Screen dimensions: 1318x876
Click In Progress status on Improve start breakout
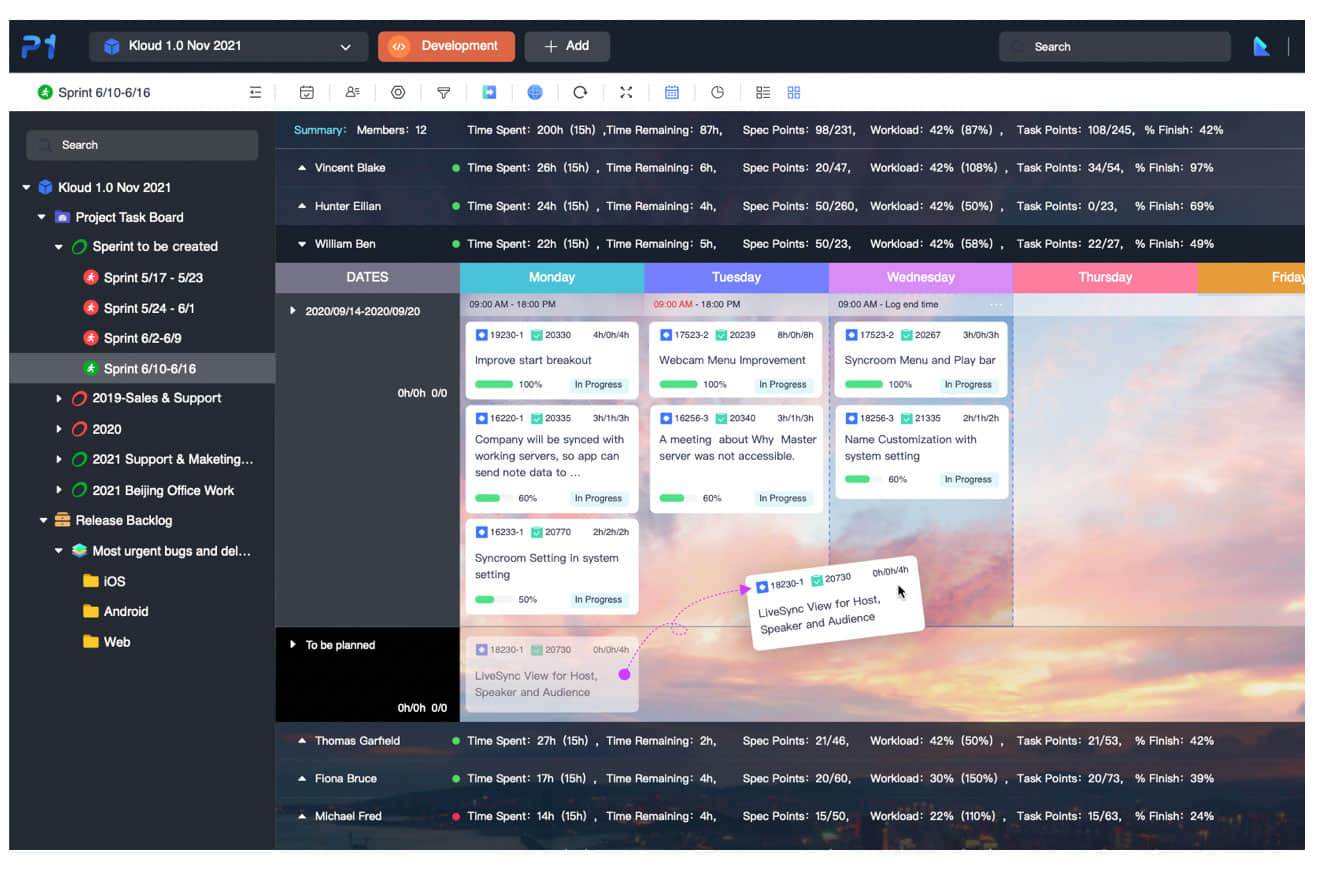click(x=598, y=384)
